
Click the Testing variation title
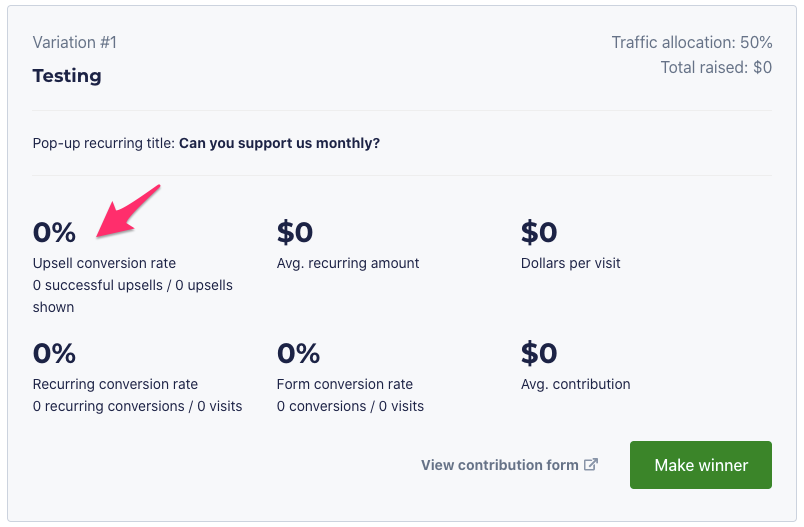[67, 75]
